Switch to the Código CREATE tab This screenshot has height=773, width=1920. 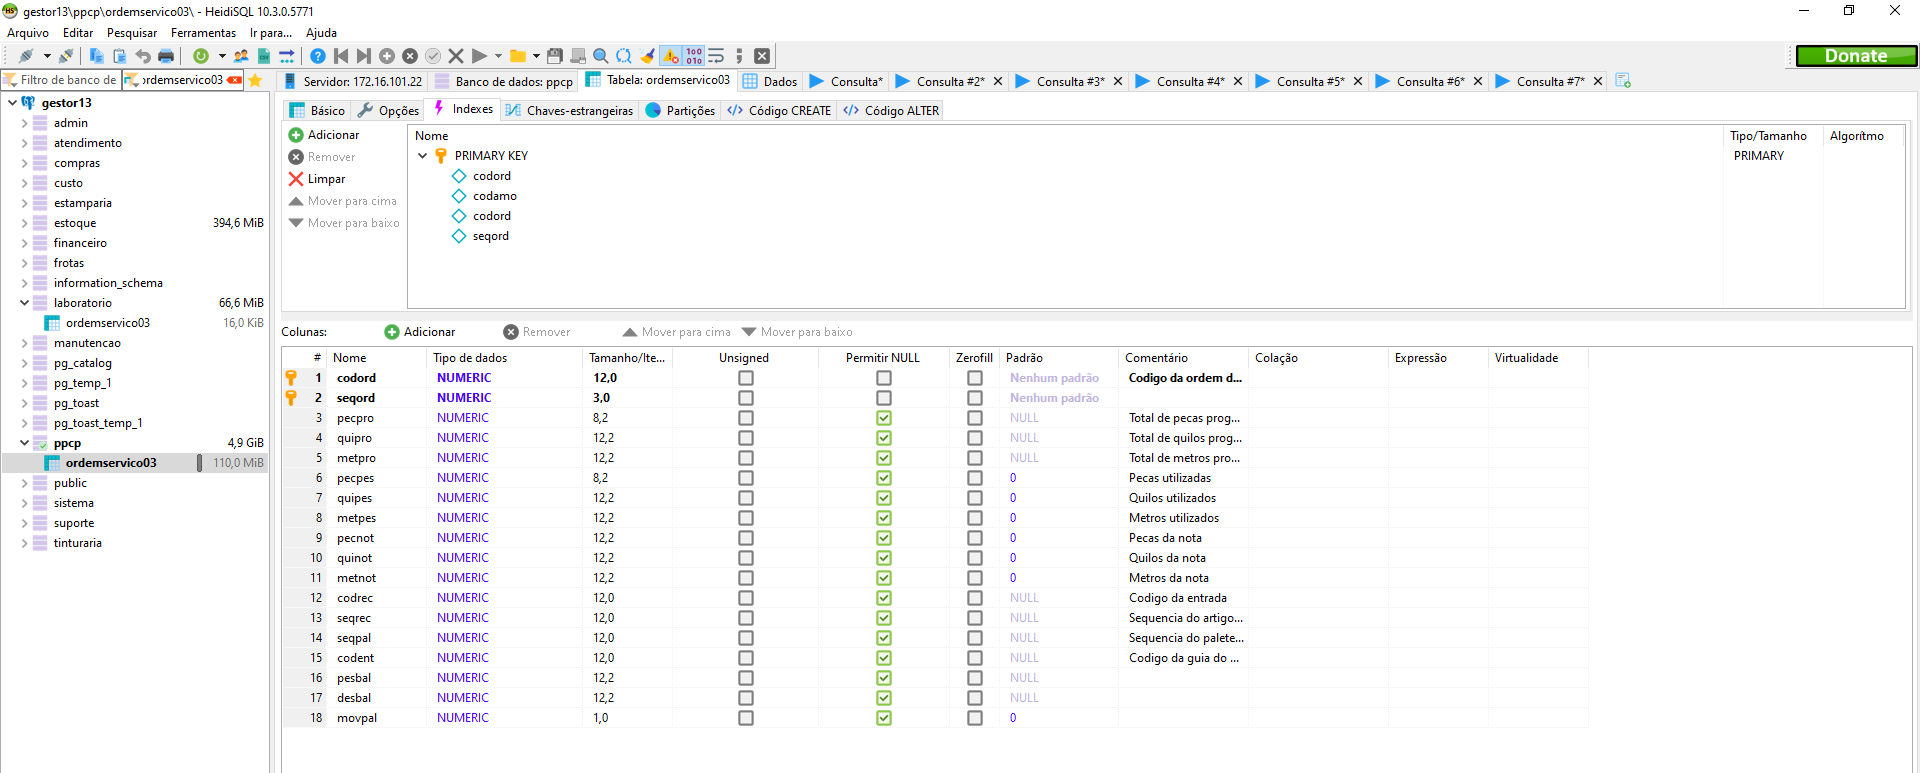pyautogui.click(x=779, y=110)
